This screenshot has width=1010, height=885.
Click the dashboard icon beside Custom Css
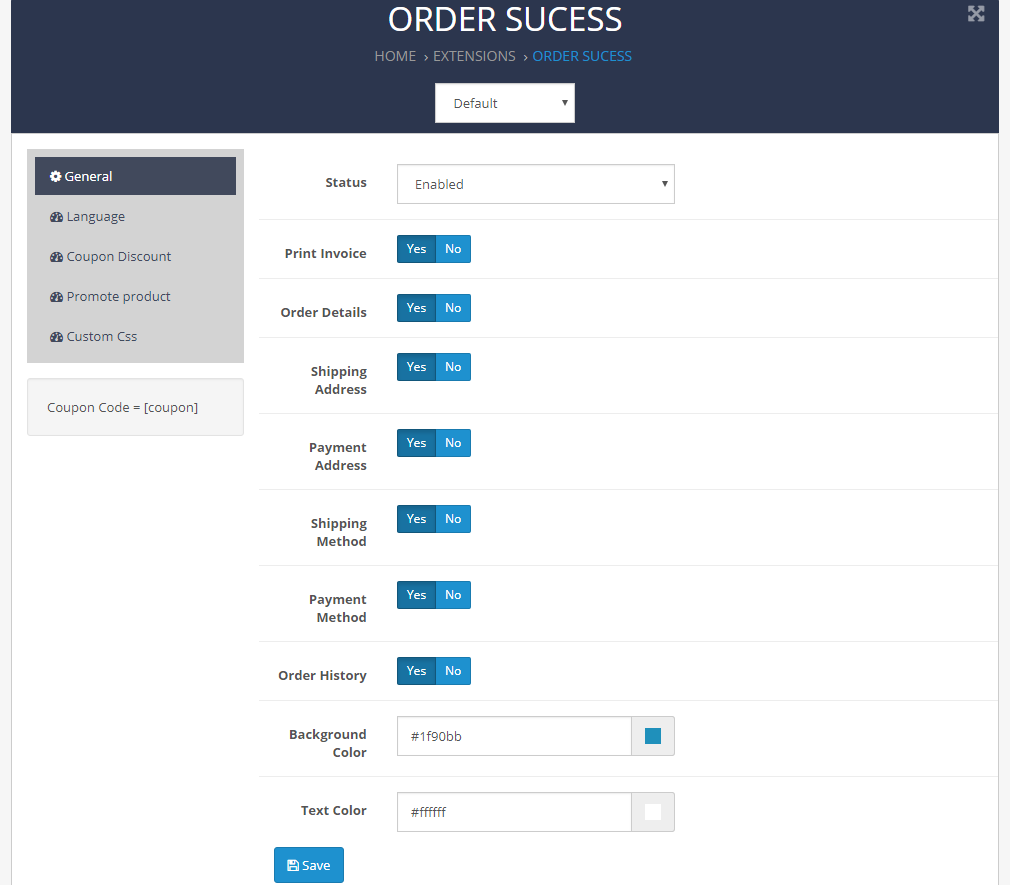tap(56, 337)
